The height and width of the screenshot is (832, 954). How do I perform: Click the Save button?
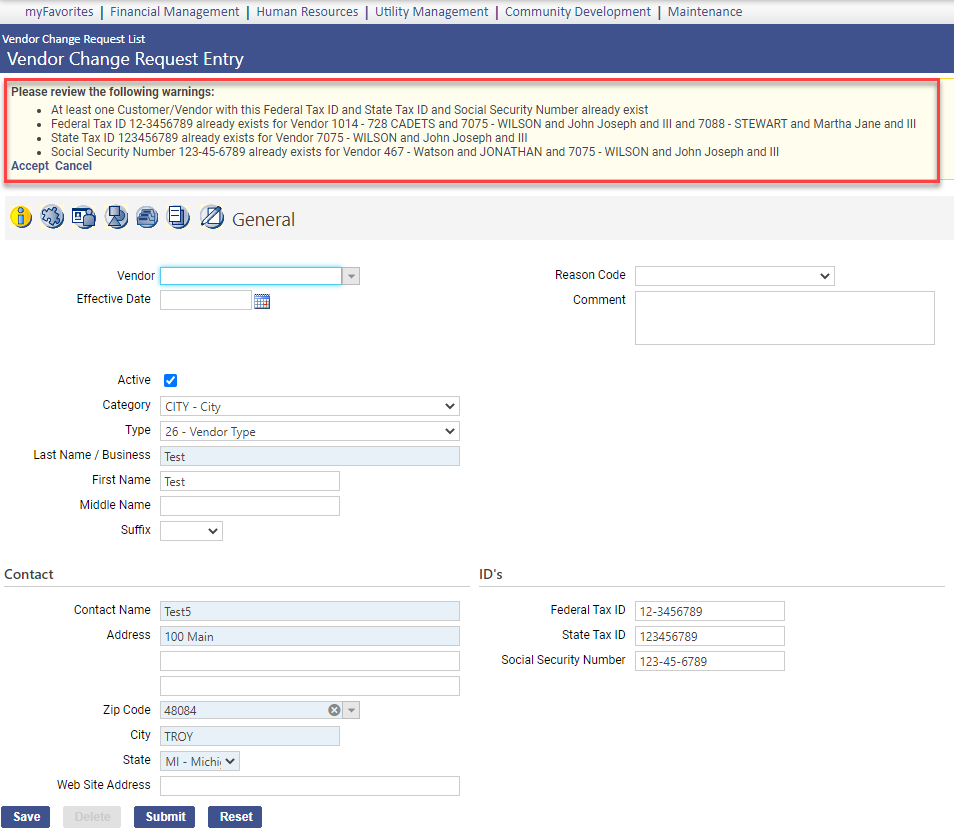pyautogui.click(x=27, y=817)
